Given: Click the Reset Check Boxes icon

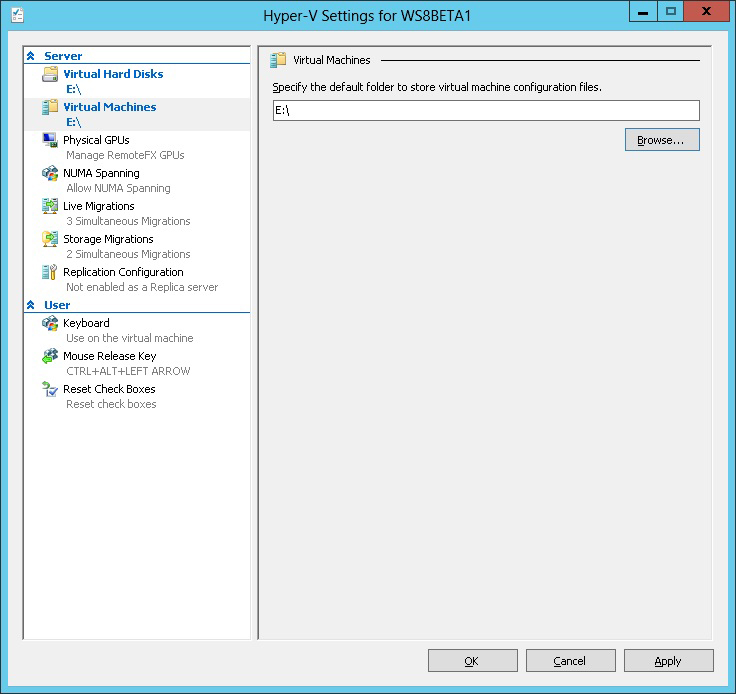Looking at the screenshot, I should 50,389.
